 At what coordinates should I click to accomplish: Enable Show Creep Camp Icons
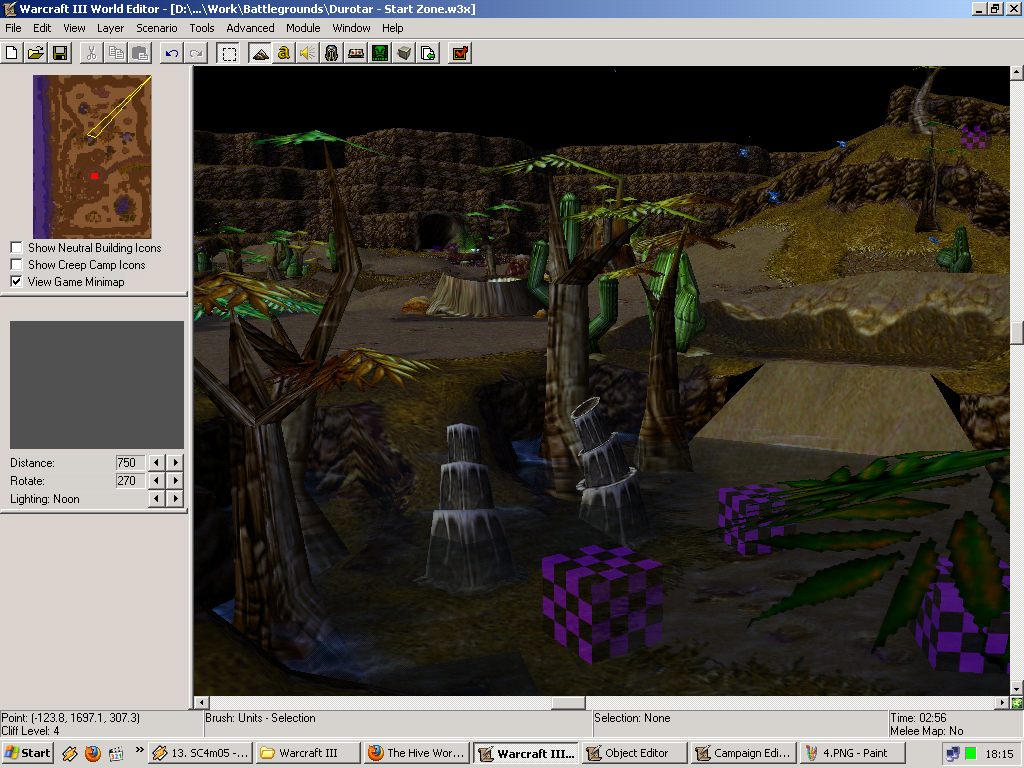pyautogui.click(x=16, y=264)
